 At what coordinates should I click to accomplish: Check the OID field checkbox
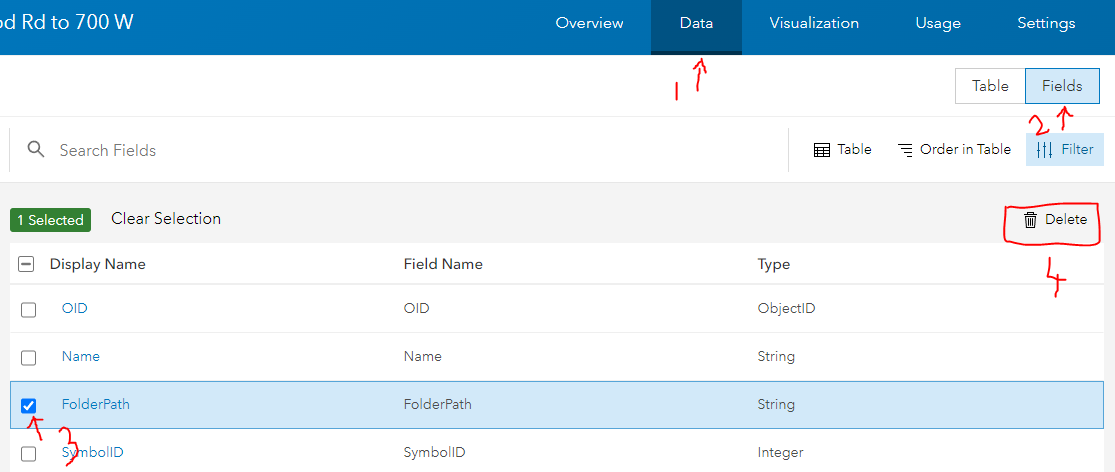29,309
